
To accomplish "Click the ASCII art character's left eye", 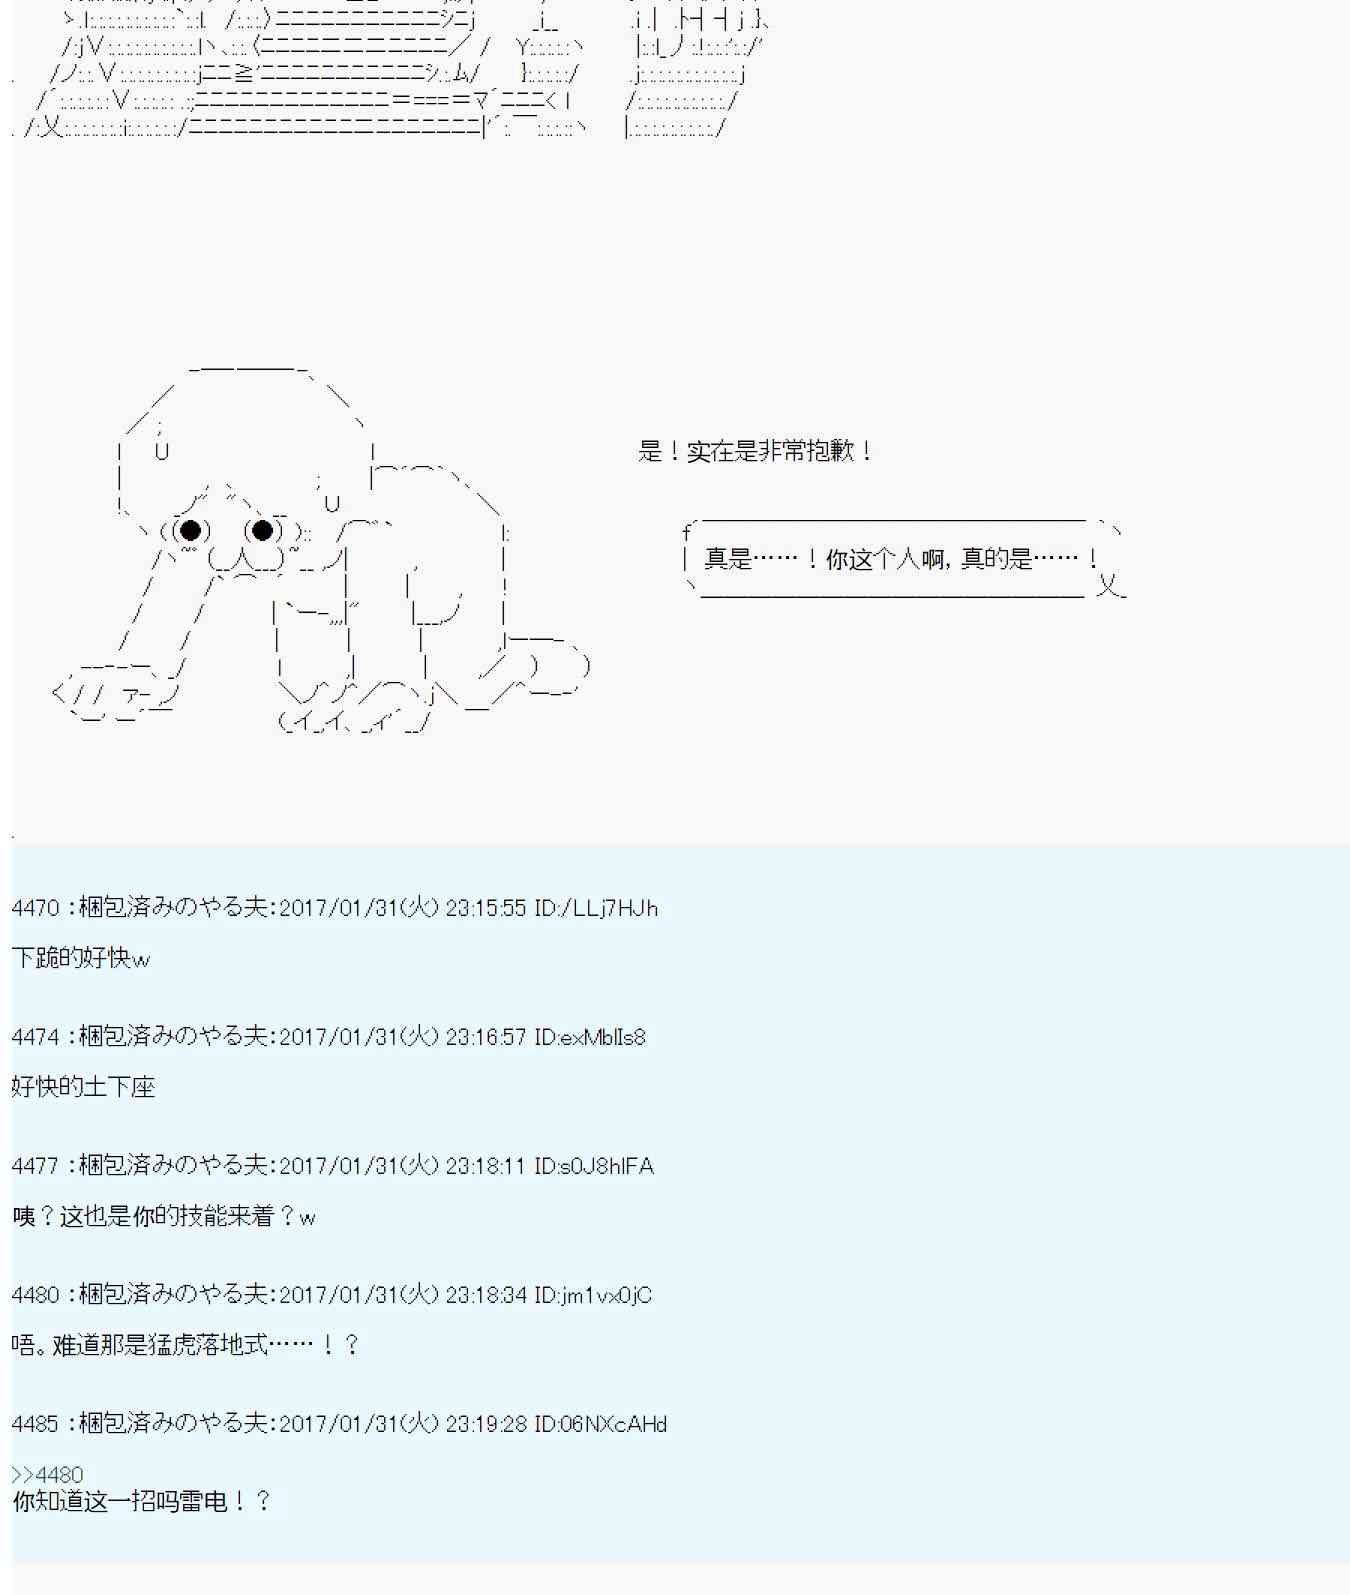I will pos(191,530).
